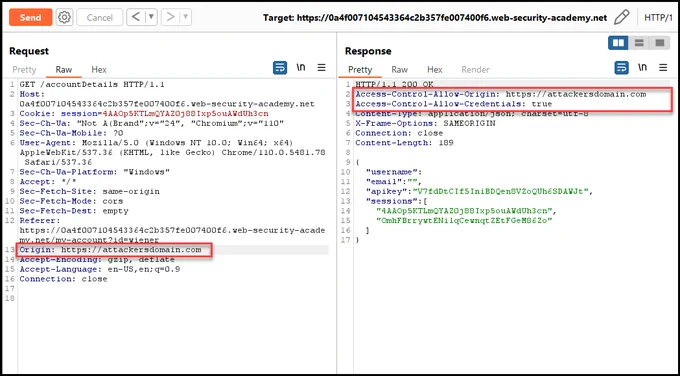The width and height of the screenshot is (680, 376).
Task: Select top-bottom stacked layout icon
Action: 639,43
